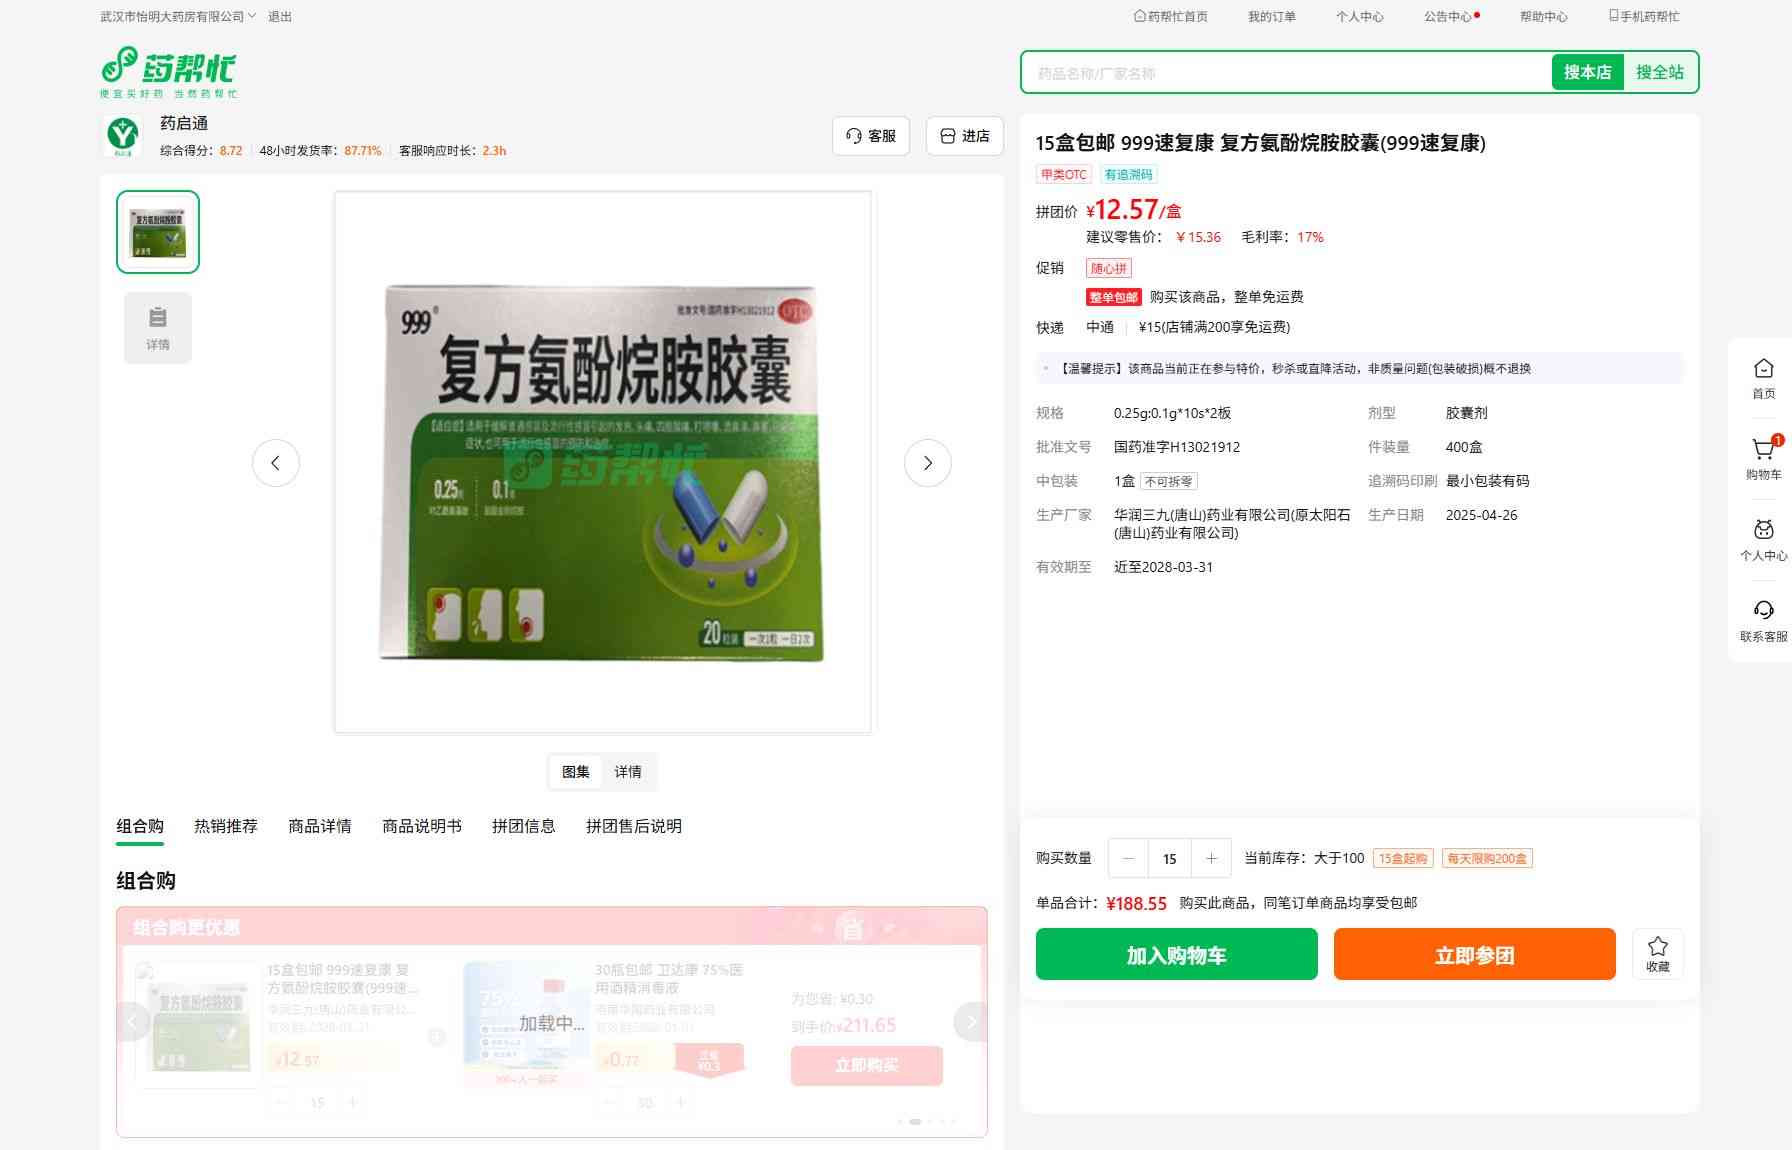
Task: Switch to the 拼团信息 tab
Action: click(x=523, y=826)
